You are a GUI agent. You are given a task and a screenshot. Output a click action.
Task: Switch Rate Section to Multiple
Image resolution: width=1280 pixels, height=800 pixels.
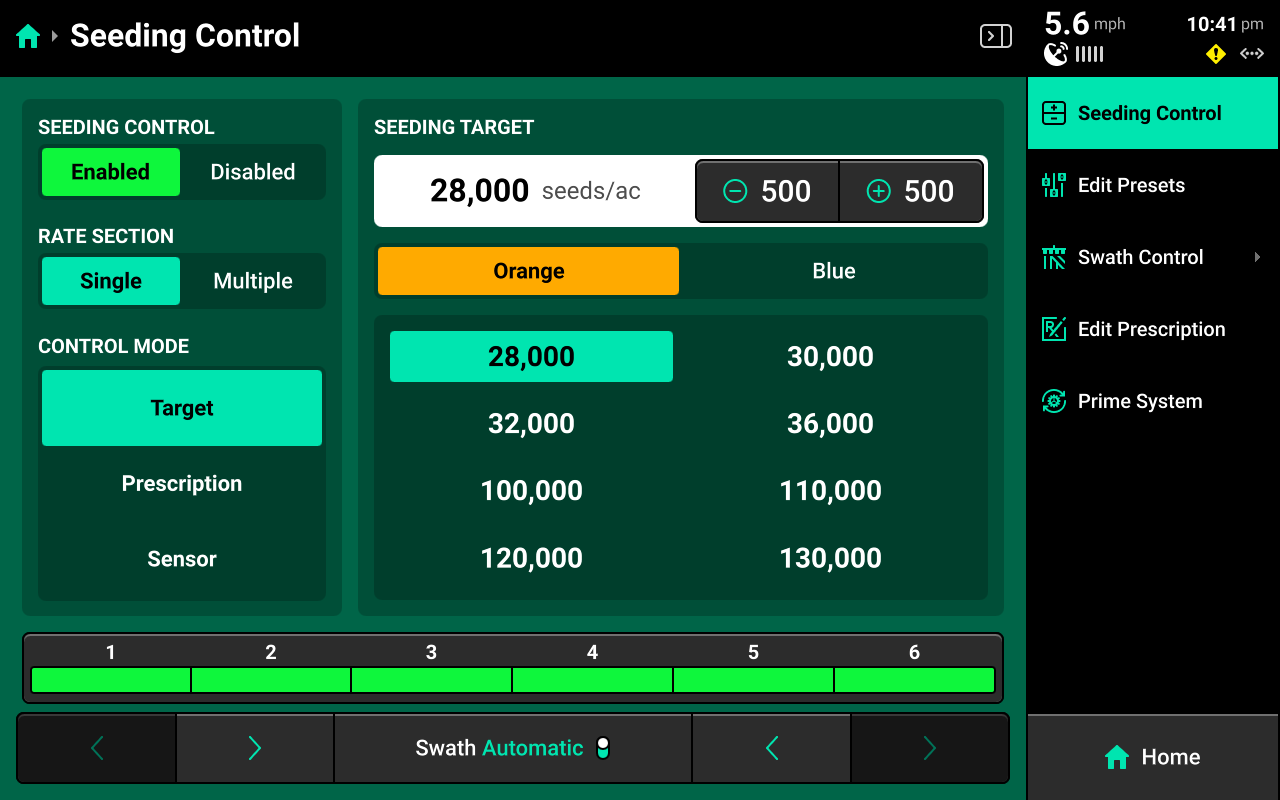click(x=252, y=281)
